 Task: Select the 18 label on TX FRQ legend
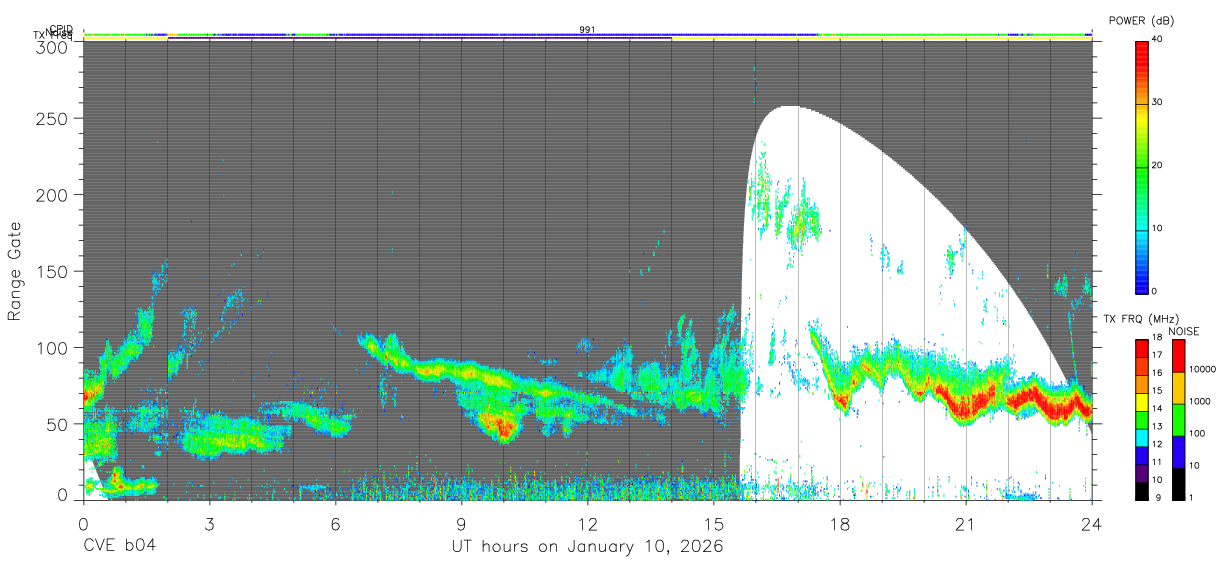click(x=1158, y=337)
